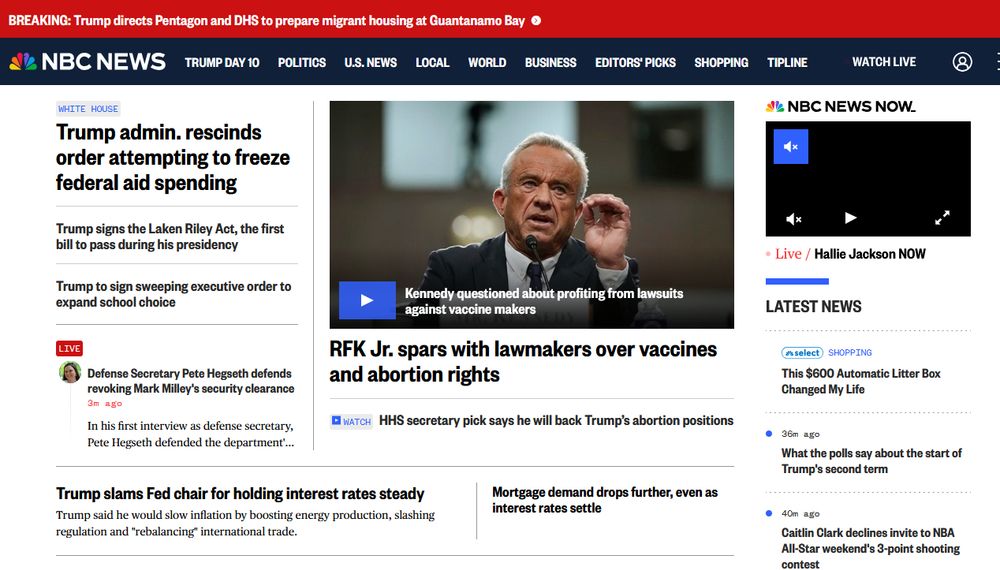1000x570 pixels.
Task: Click the White House category tag
Action: (x=88, y=109)
